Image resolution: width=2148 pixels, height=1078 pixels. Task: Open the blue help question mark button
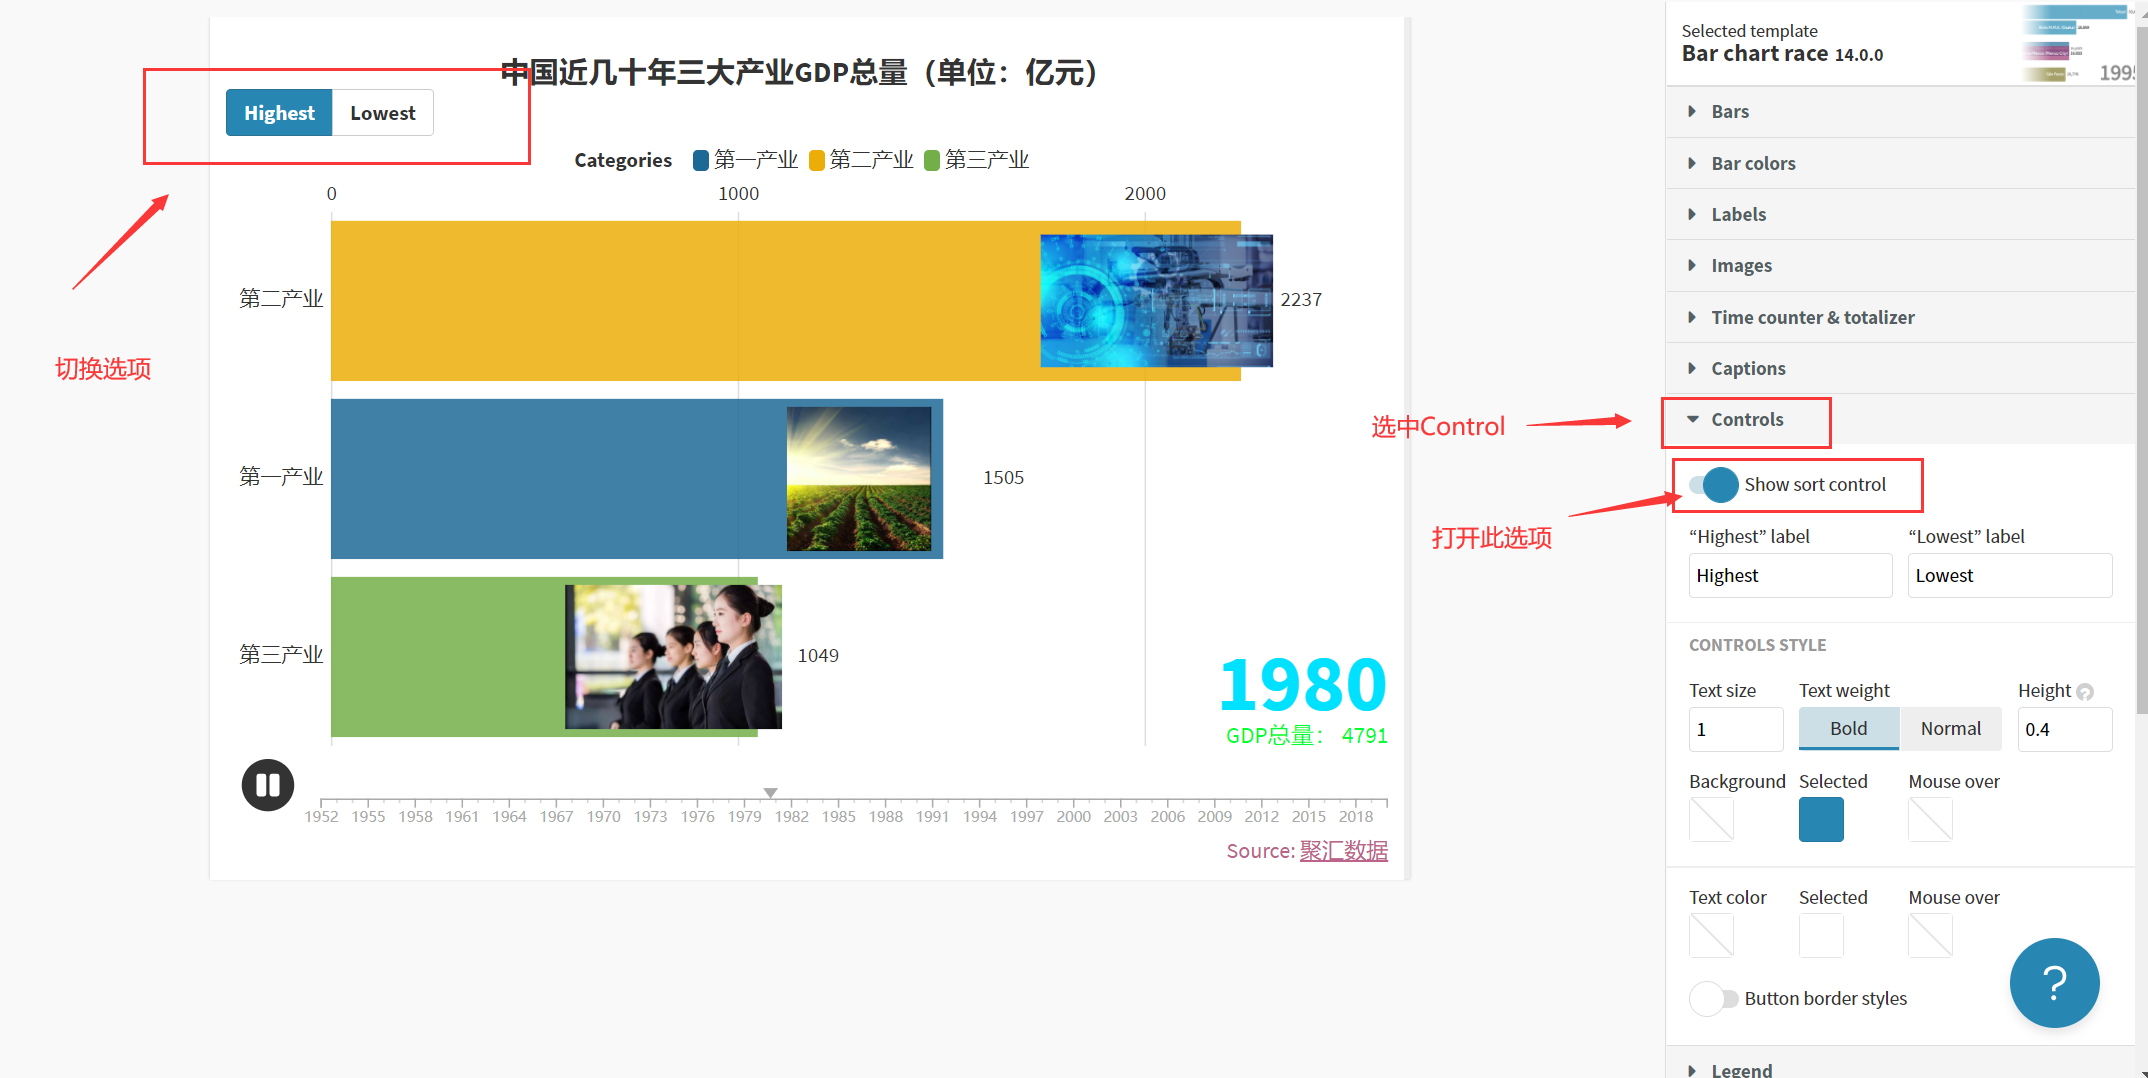(x=2054, y=983)
